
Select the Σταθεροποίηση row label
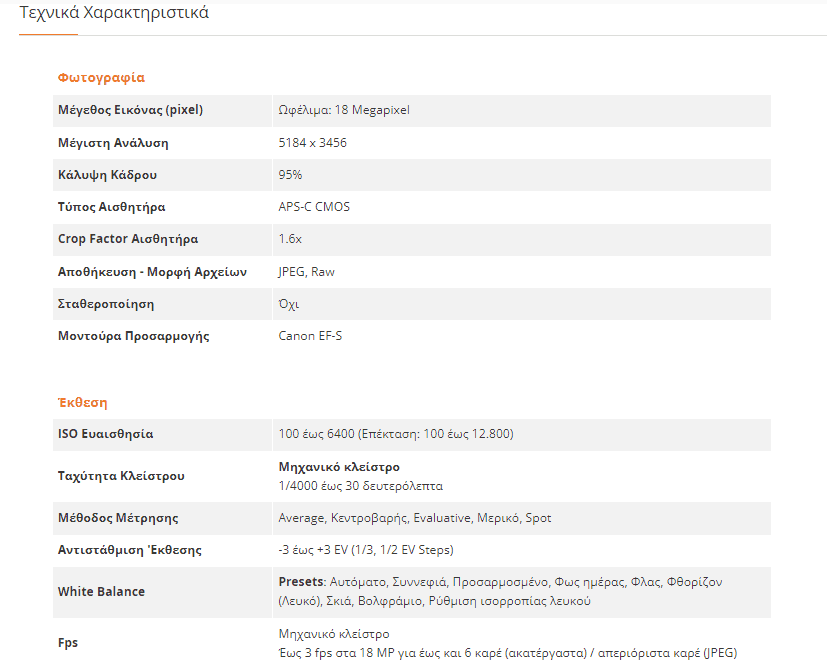pos(105,304)
